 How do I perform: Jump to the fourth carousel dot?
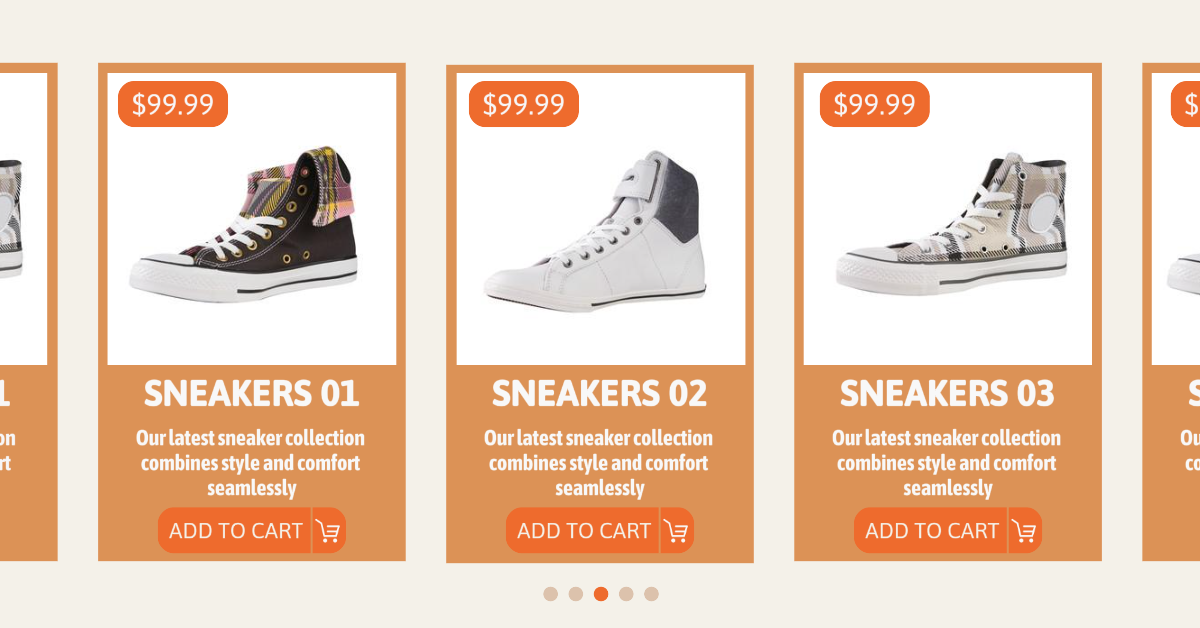point(626,594)
